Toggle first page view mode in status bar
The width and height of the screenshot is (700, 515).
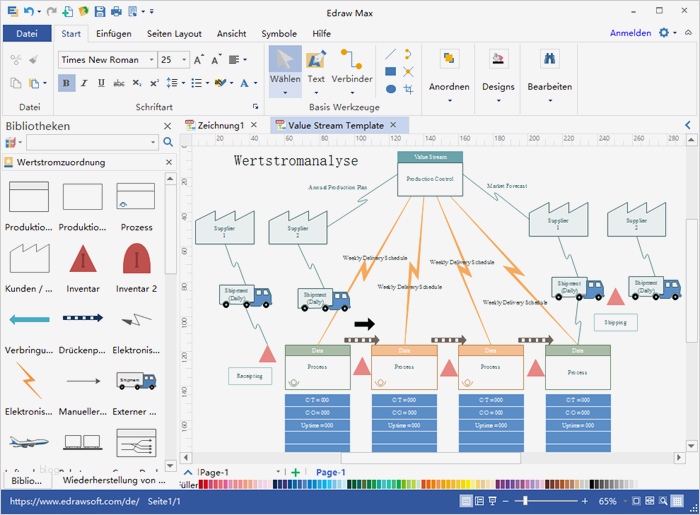466,501
